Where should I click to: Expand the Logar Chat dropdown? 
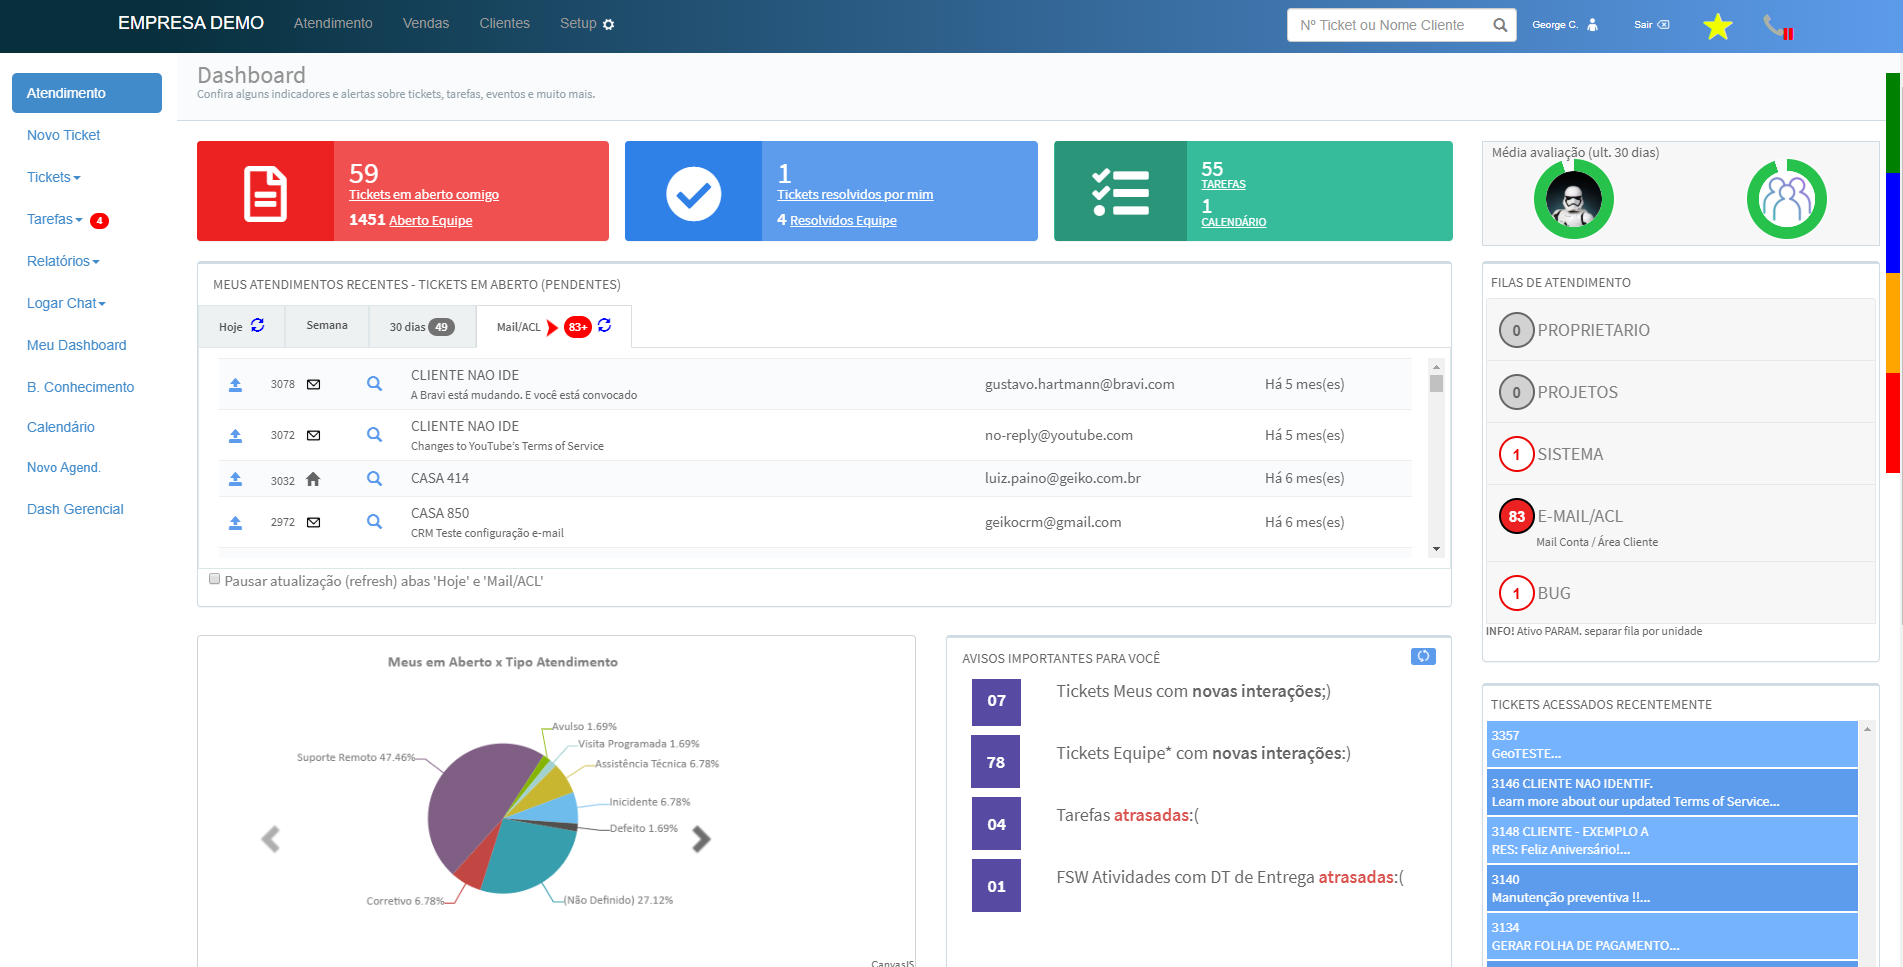66,303
